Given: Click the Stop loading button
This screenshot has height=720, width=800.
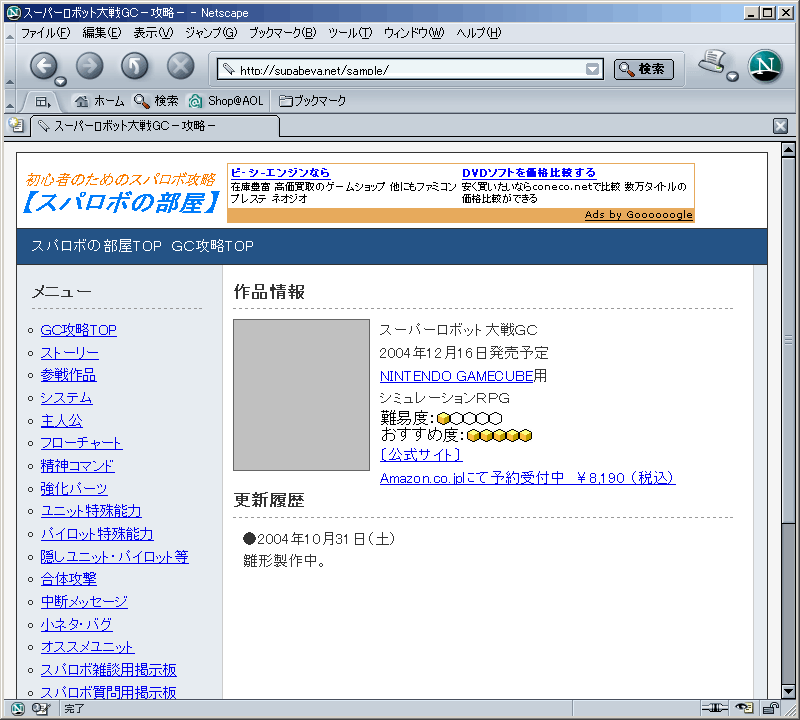Looking at the screenshot, I should tap(181, 66).
